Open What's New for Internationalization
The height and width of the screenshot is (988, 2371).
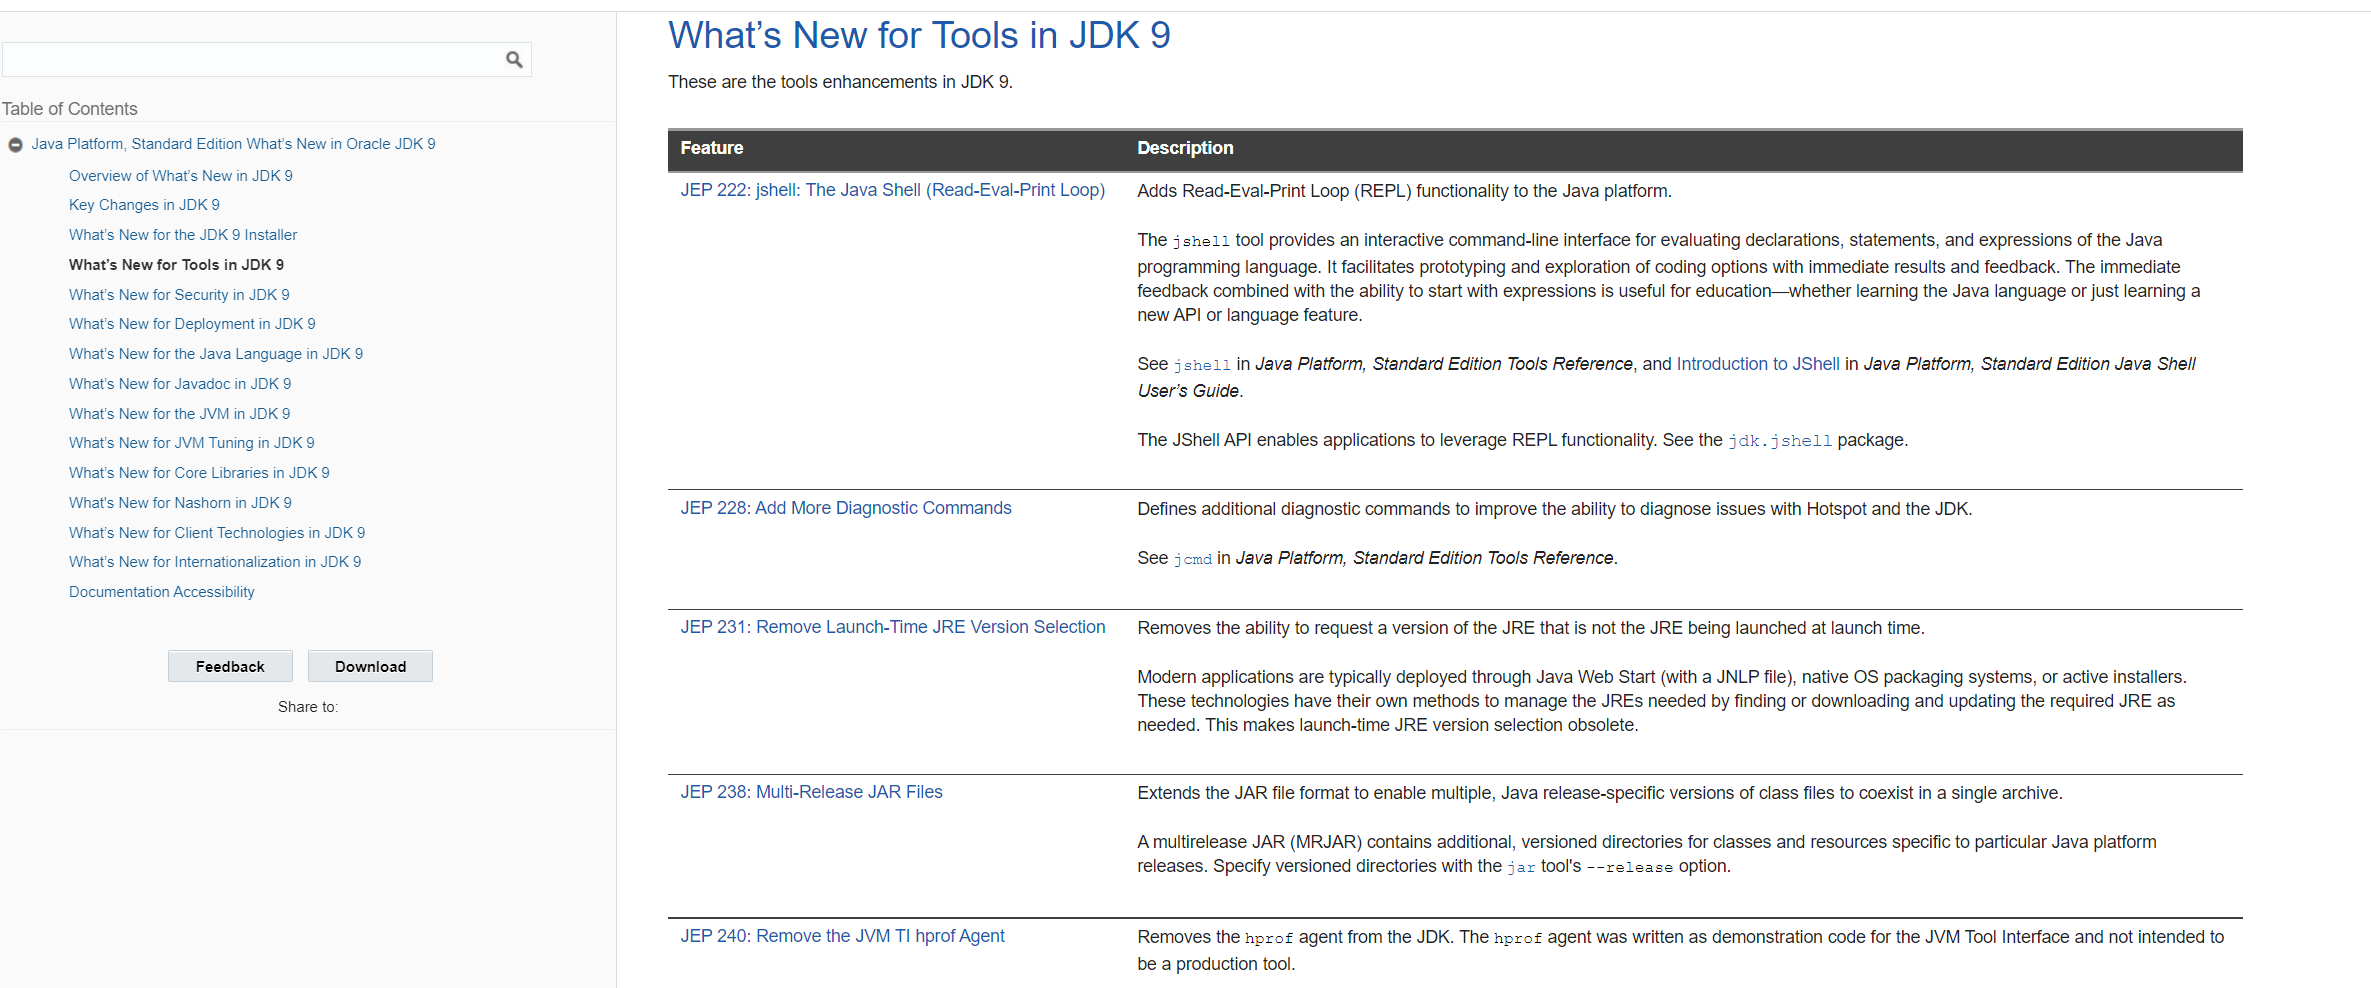[x=215, y=562]
